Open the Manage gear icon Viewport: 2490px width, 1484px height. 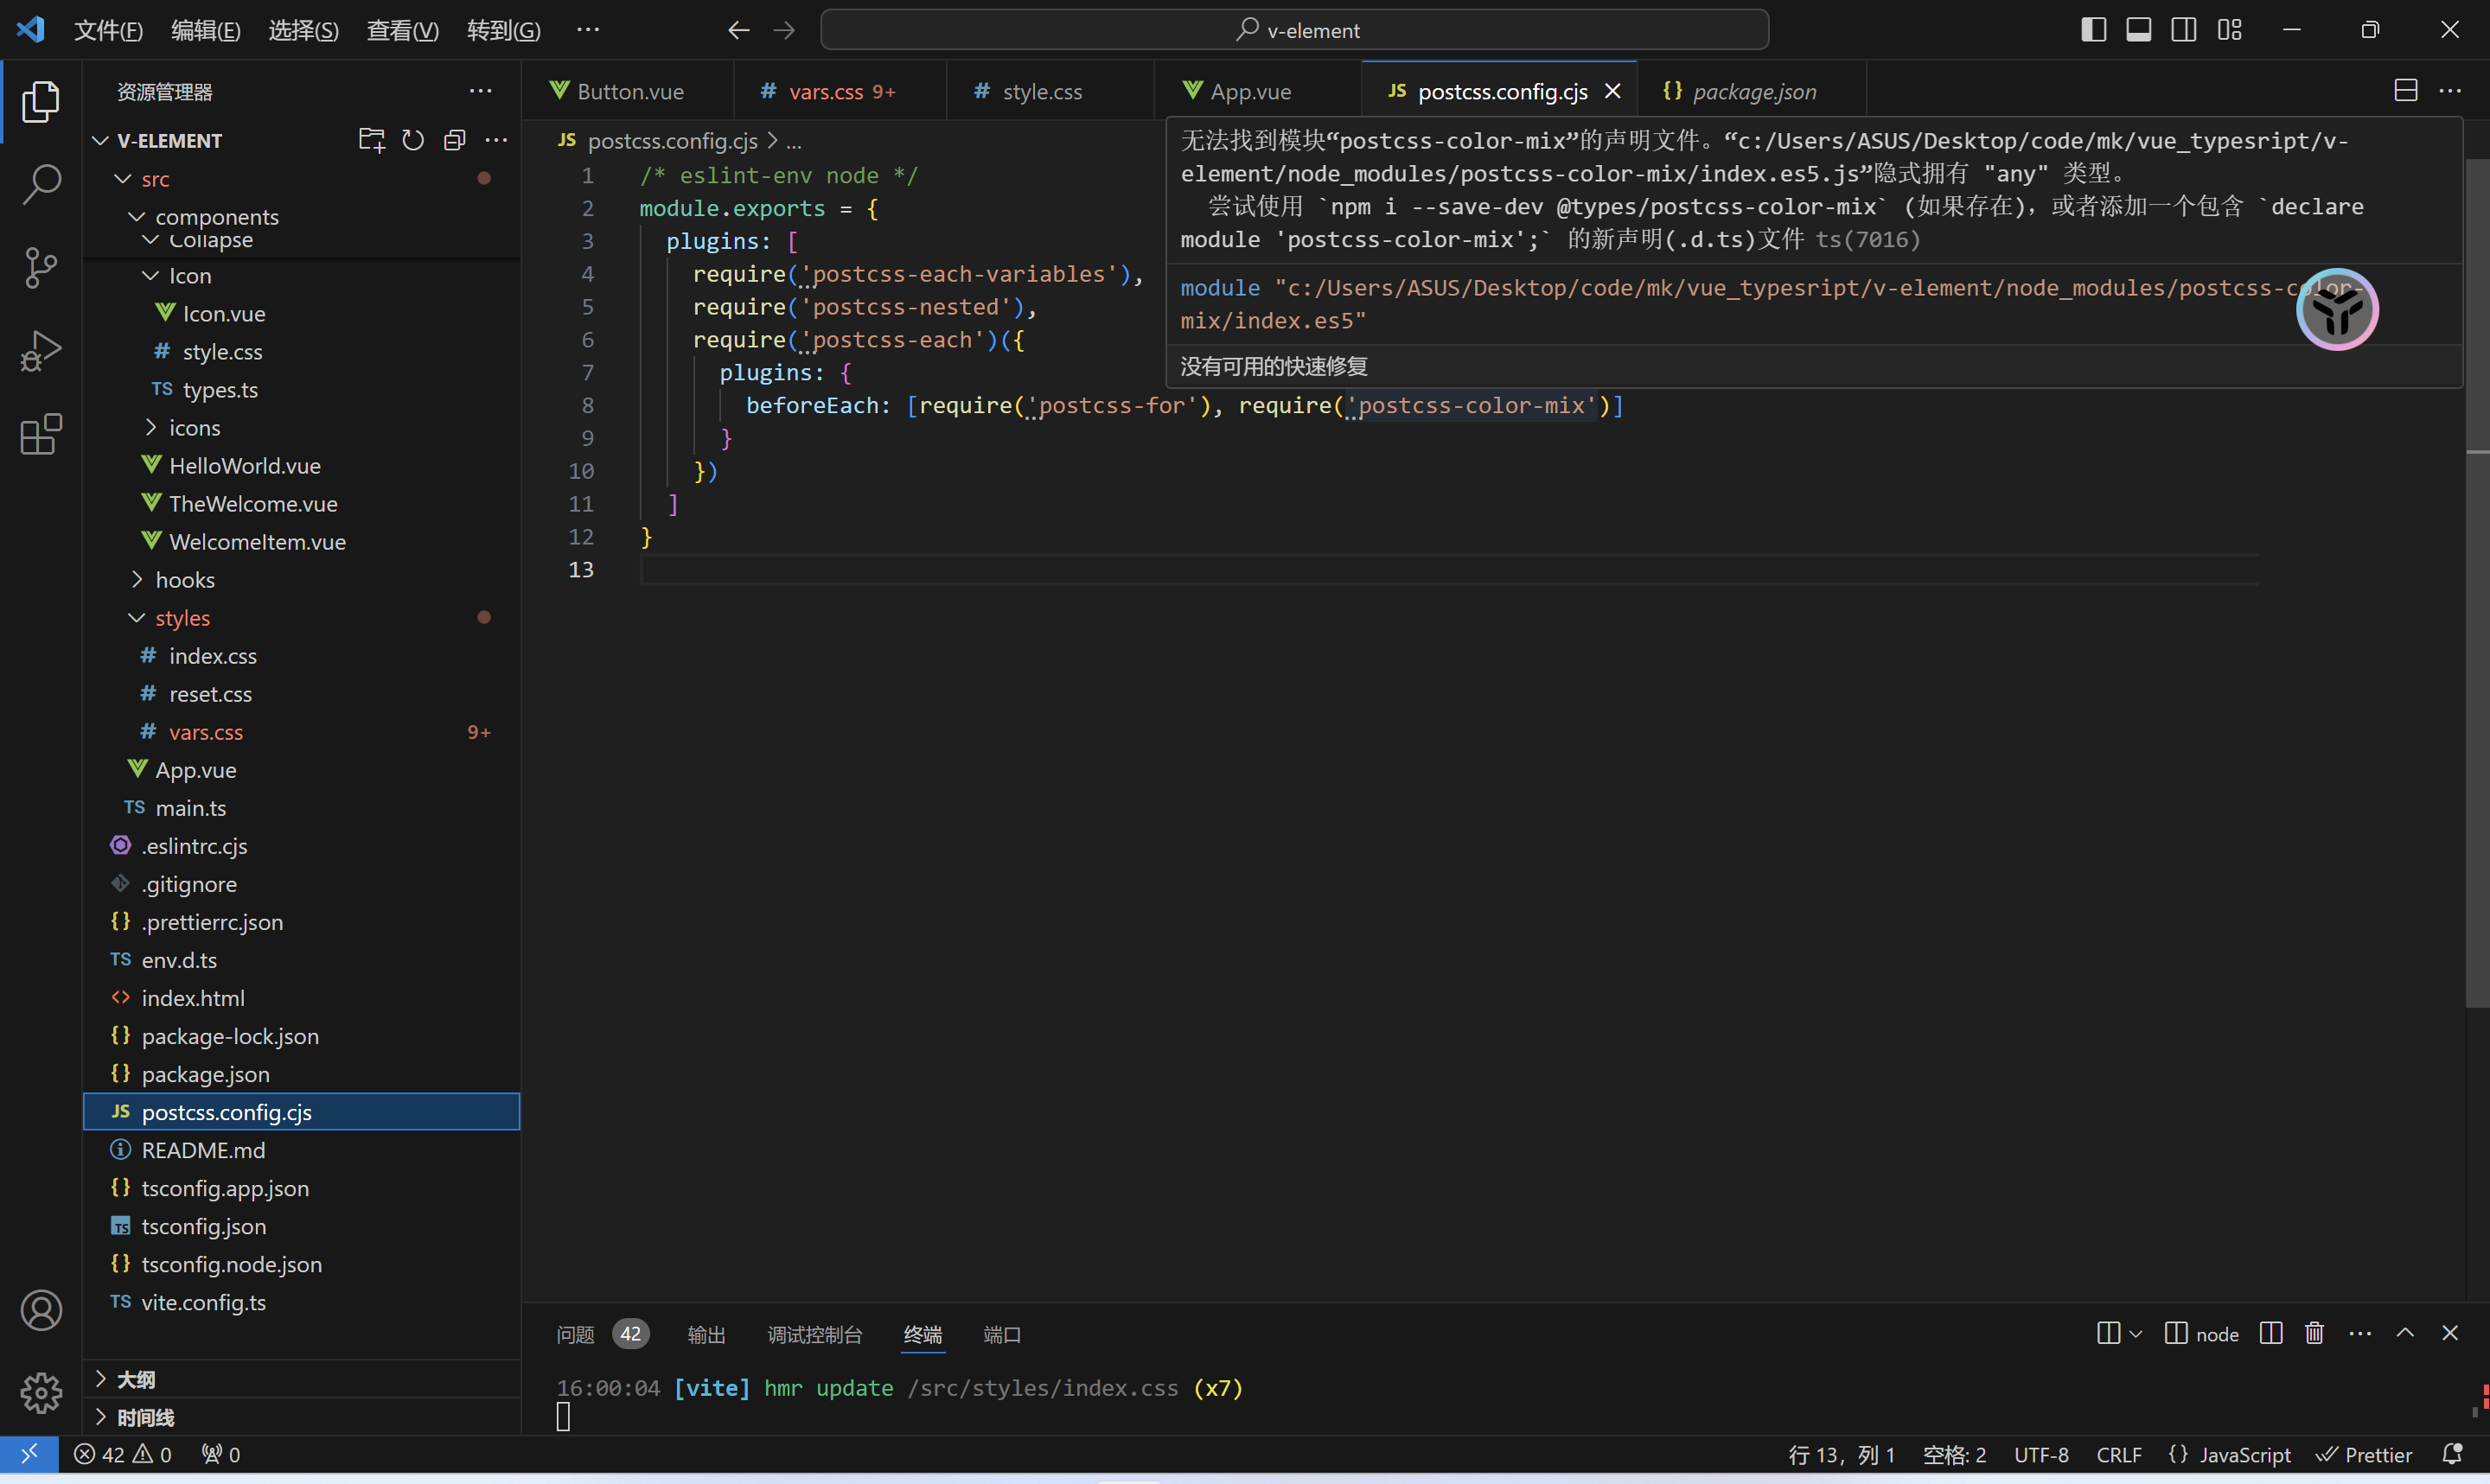pyautogui.click(x=41, y=1393)
